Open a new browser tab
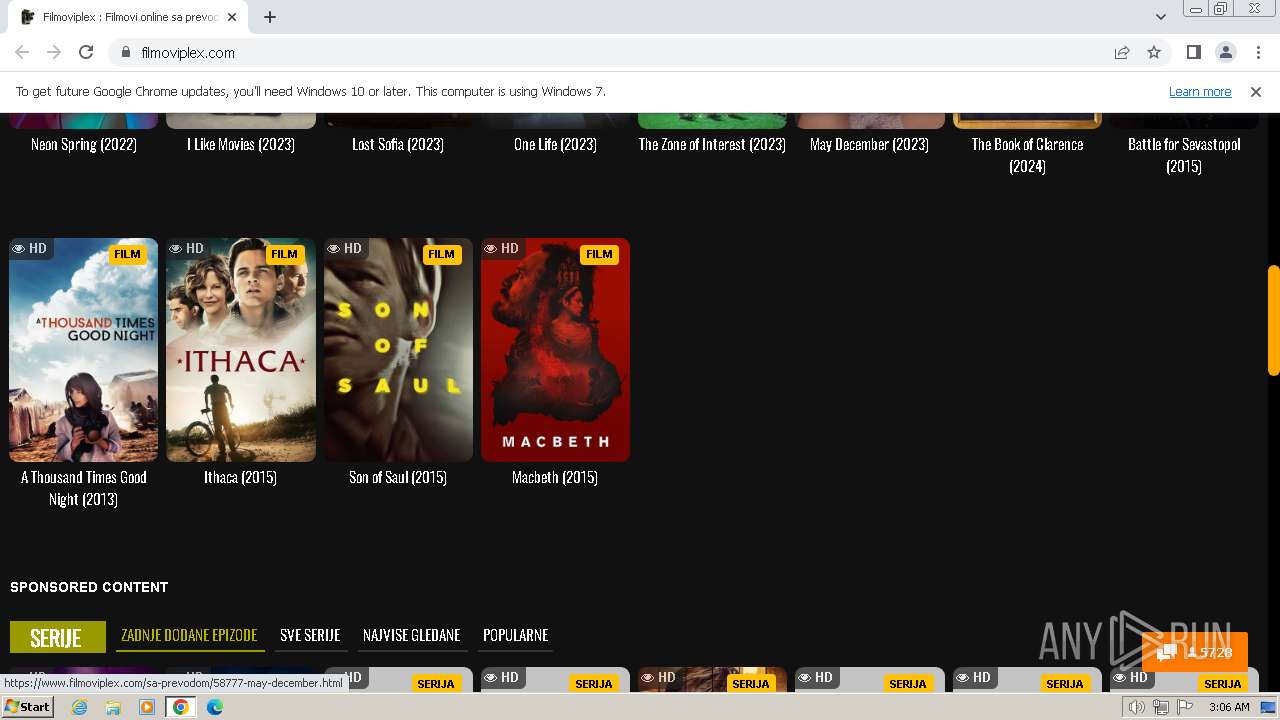The width and height of the screenshot is (1280, 720). click(270, 17)
